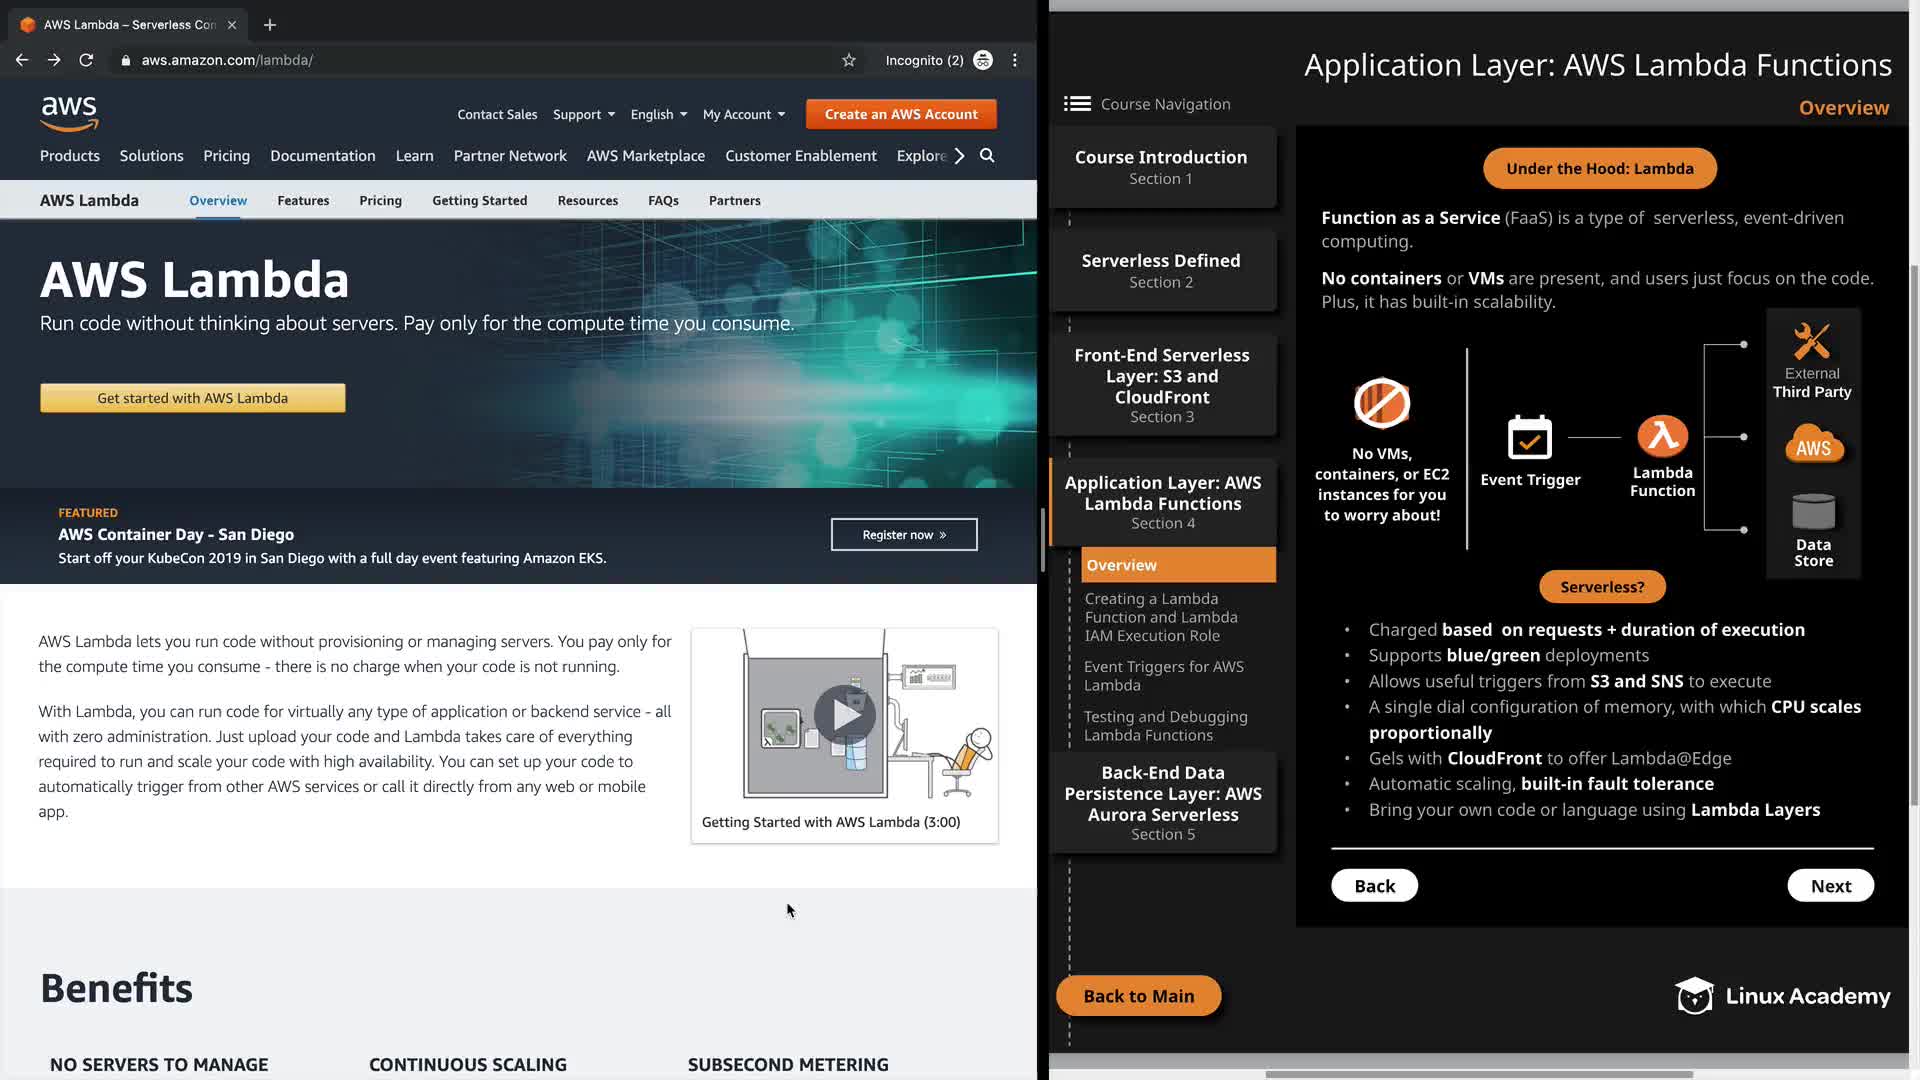Screen dimensions: 1920x1080
Task: Click Get started with AWS Lambda button
Action: pos(193,398)
